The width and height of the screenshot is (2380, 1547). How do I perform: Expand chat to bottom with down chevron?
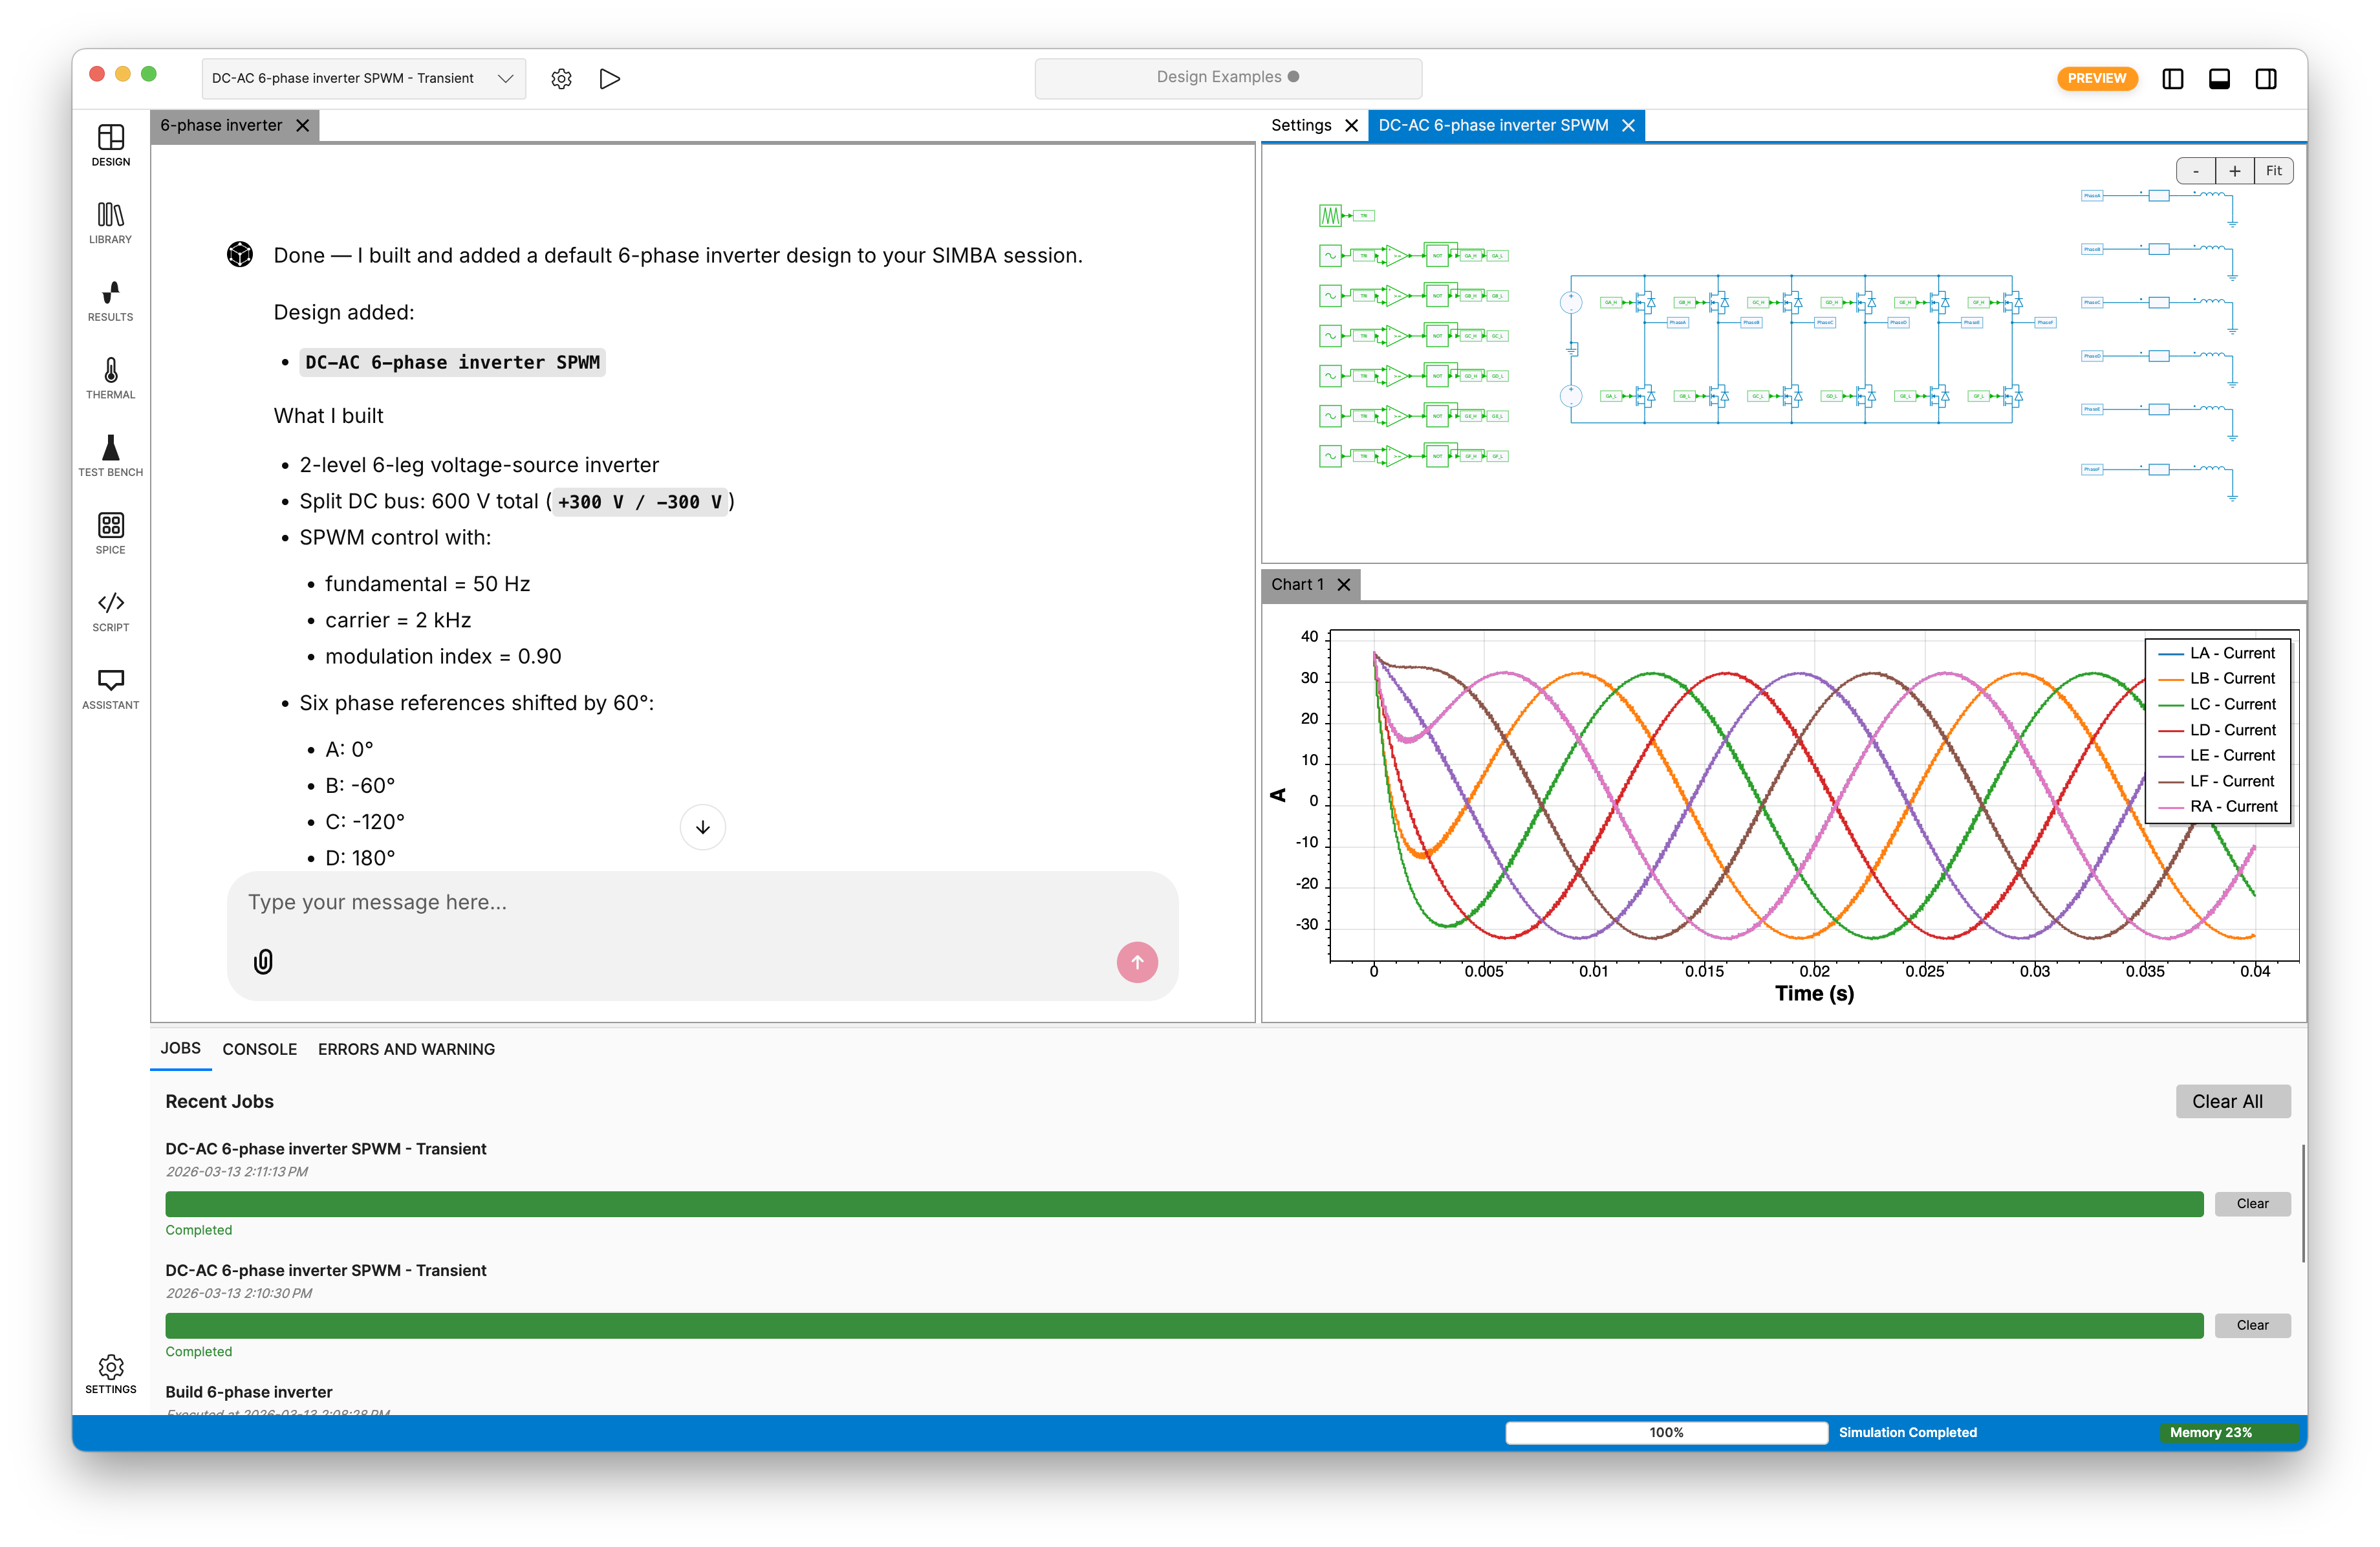tap(703, 827)
